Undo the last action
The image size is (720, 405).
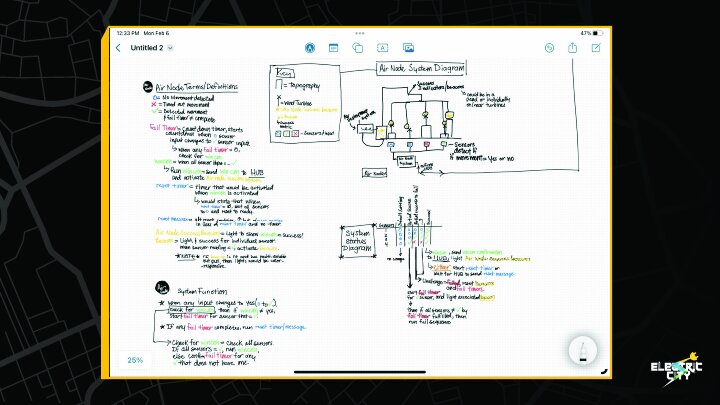[549, 48]
